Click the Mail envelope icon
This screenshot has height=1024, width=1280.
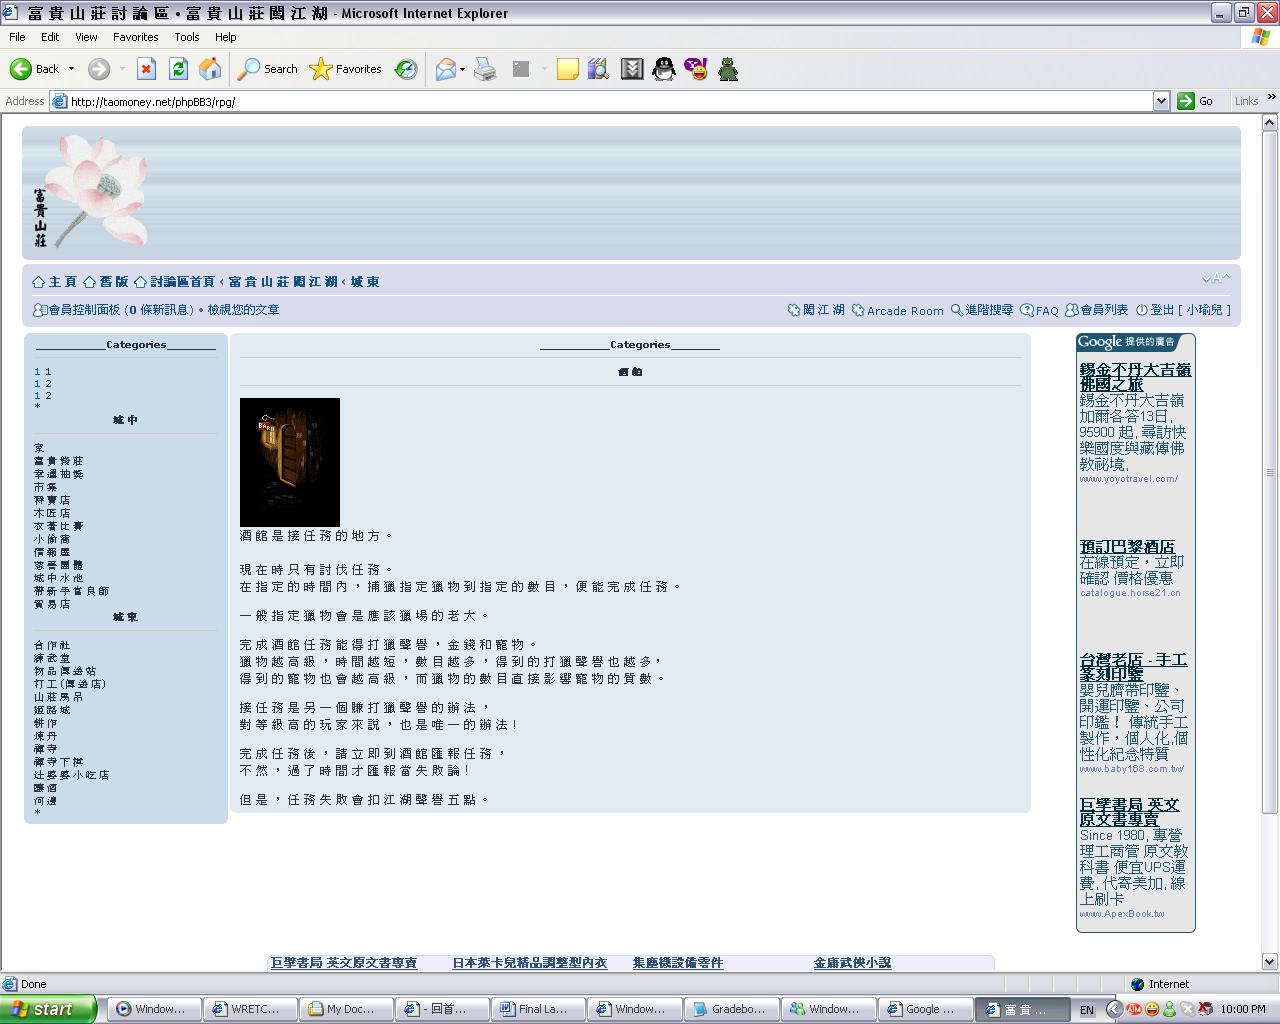445,69
